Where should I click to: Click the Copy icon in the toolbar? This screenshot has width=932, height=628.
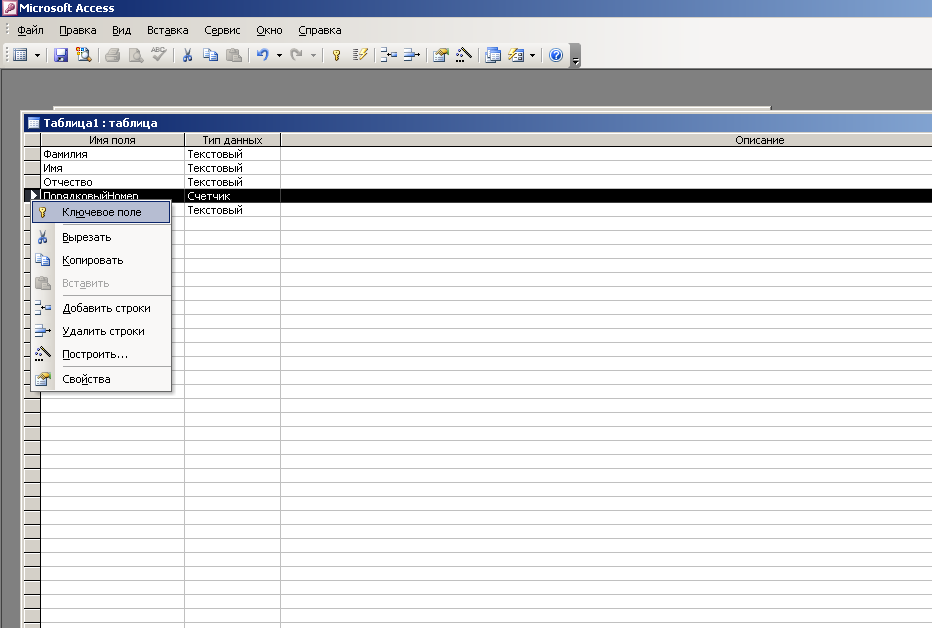point(210,55)
